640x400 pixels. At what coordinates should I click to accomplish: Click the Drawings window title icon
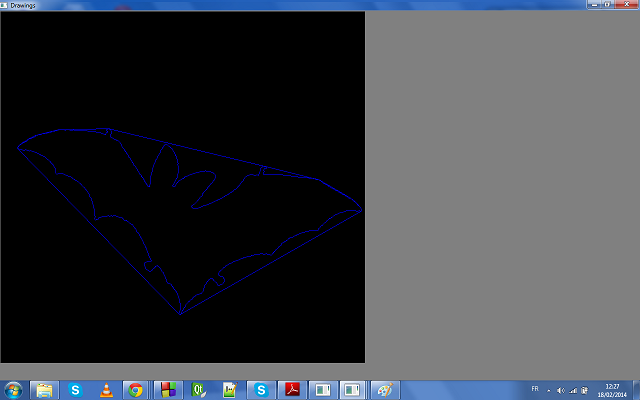[4, 5]
